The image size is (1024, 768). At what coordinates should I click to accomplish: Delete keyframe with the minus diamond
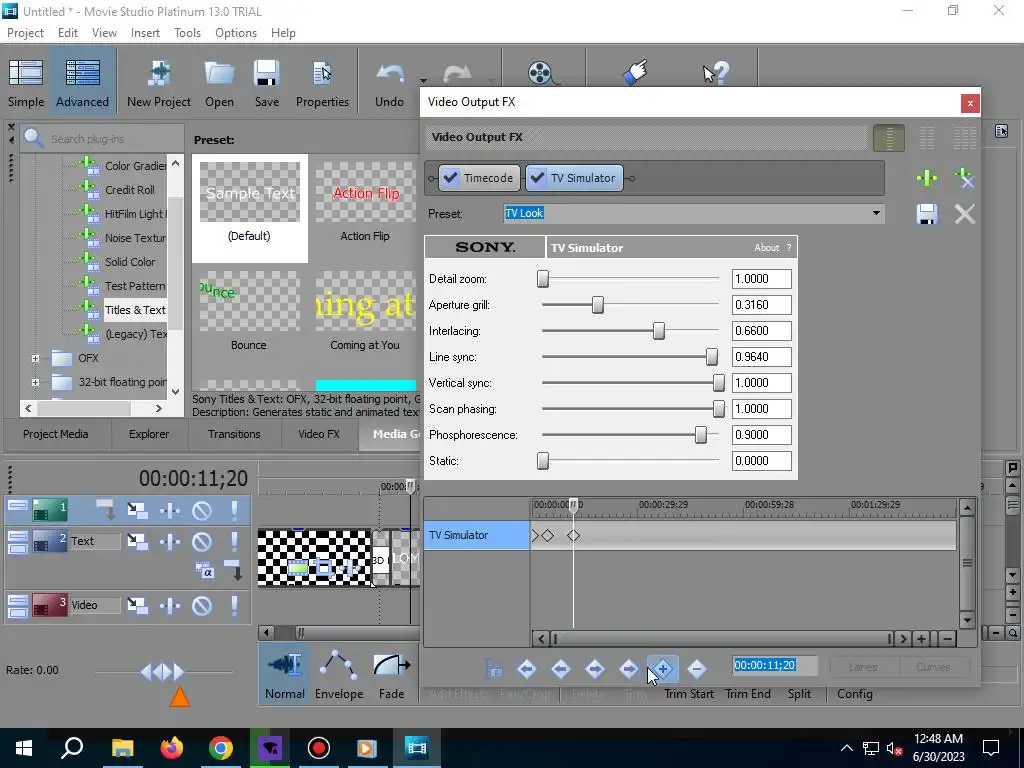696,669
